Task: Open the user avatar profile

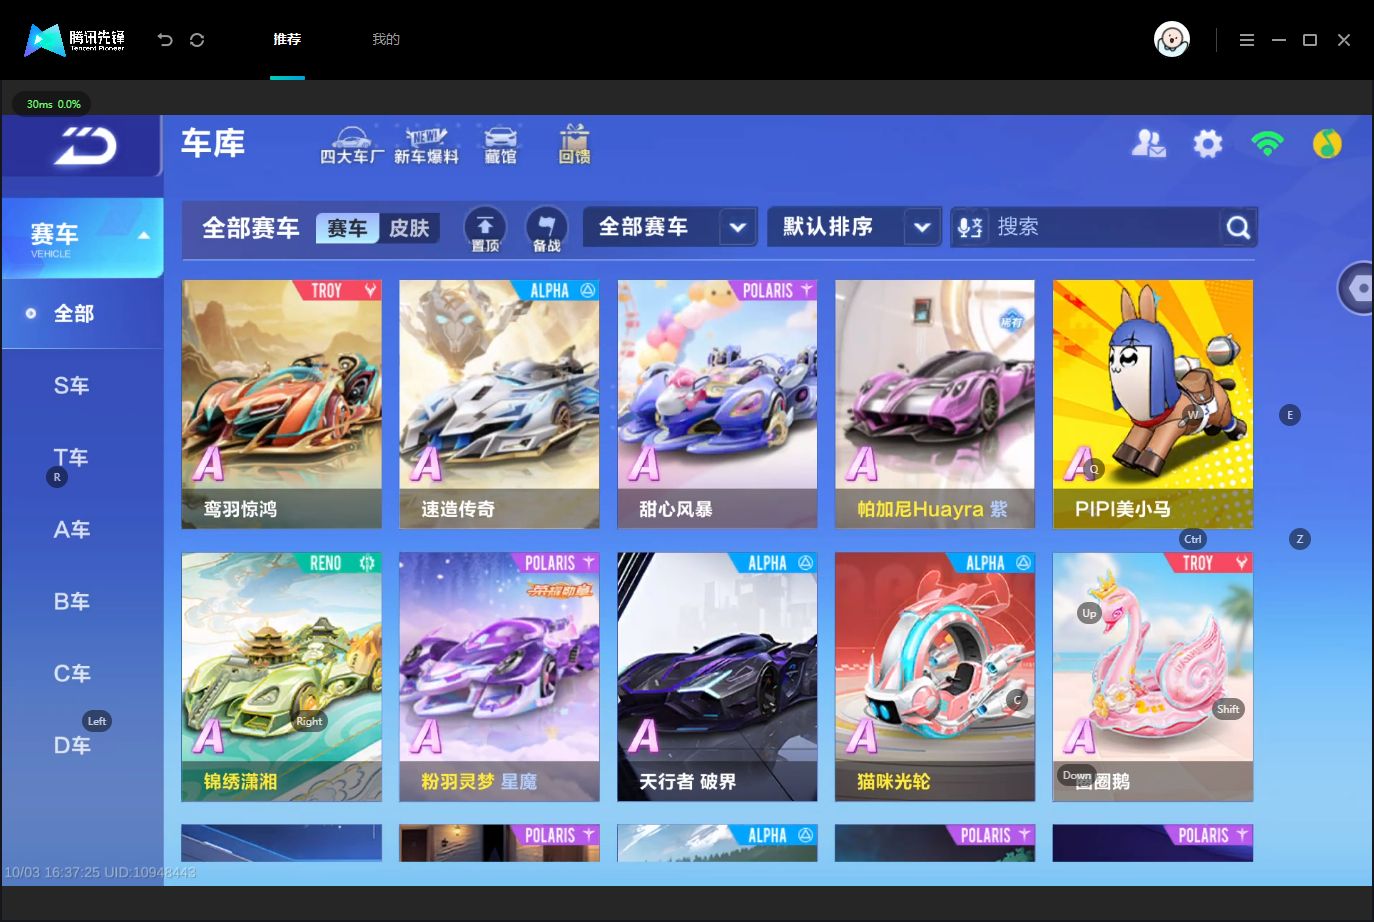Action: coord(1171,40)
